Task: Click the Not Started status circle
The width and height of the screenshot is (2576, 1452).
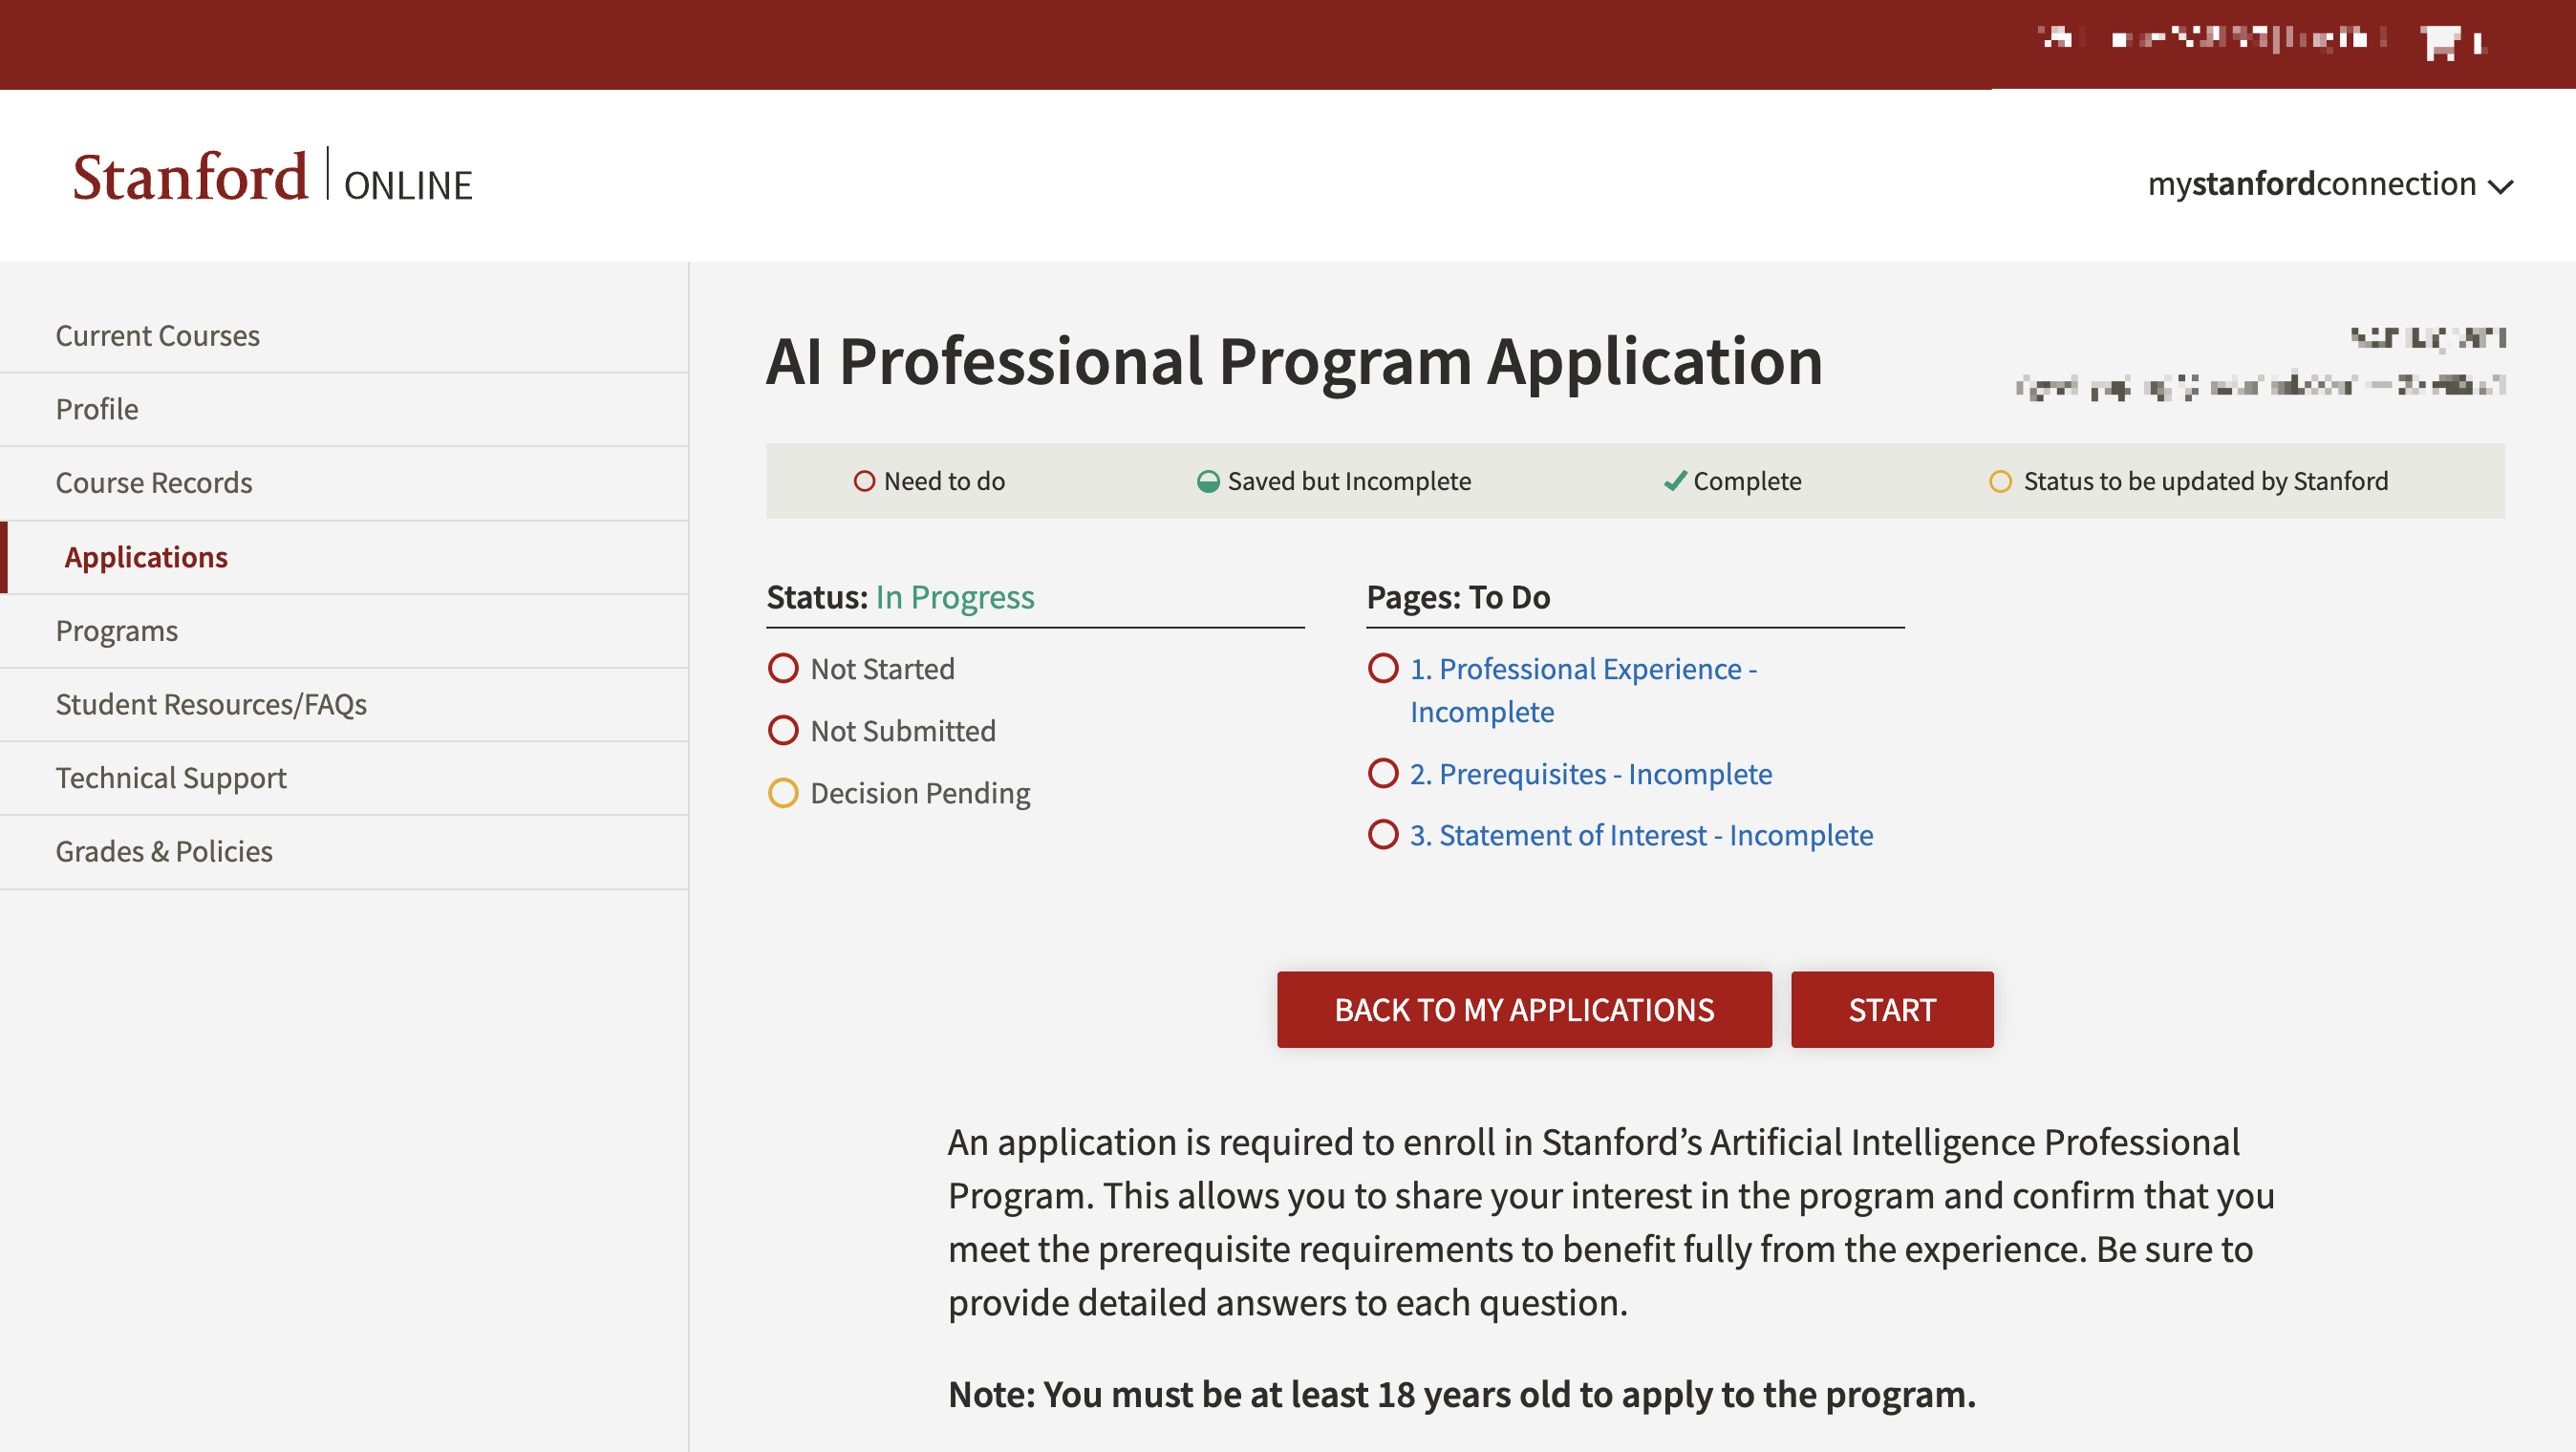Action: point(783,668)
